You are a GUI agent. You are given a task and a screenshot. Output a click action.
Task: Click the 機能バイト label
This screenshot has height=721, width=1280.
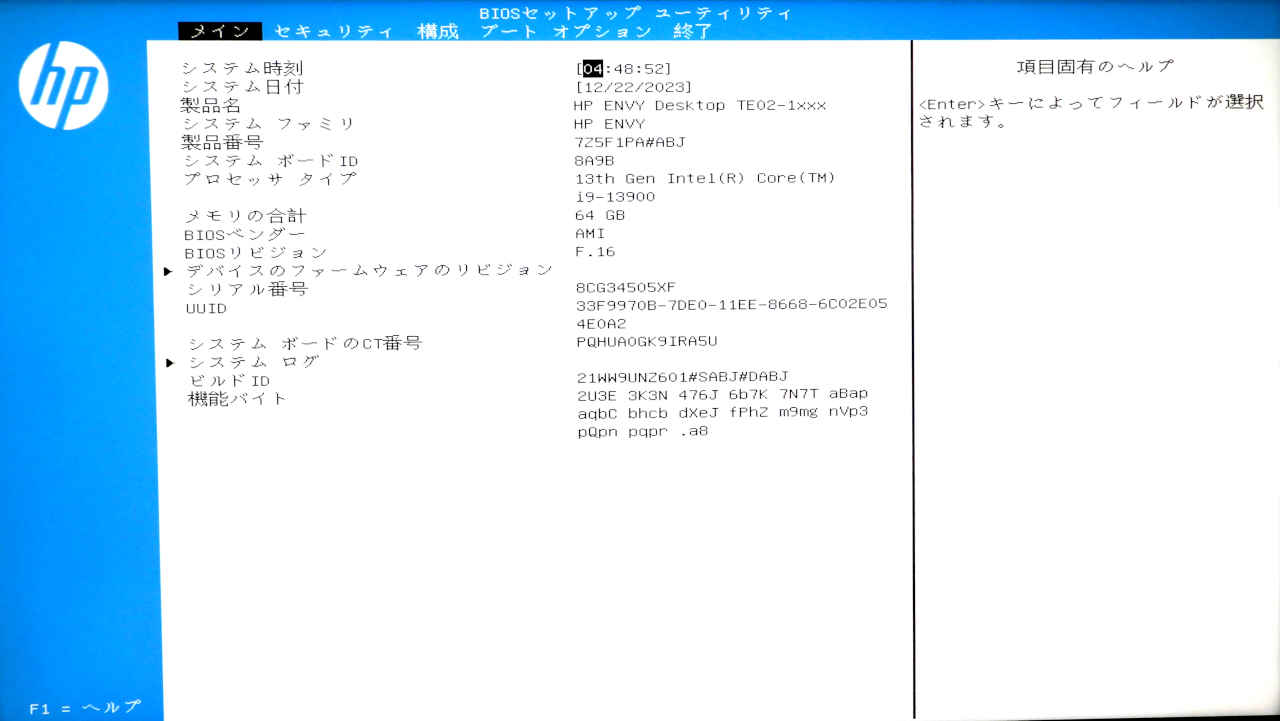click(237, 399)
